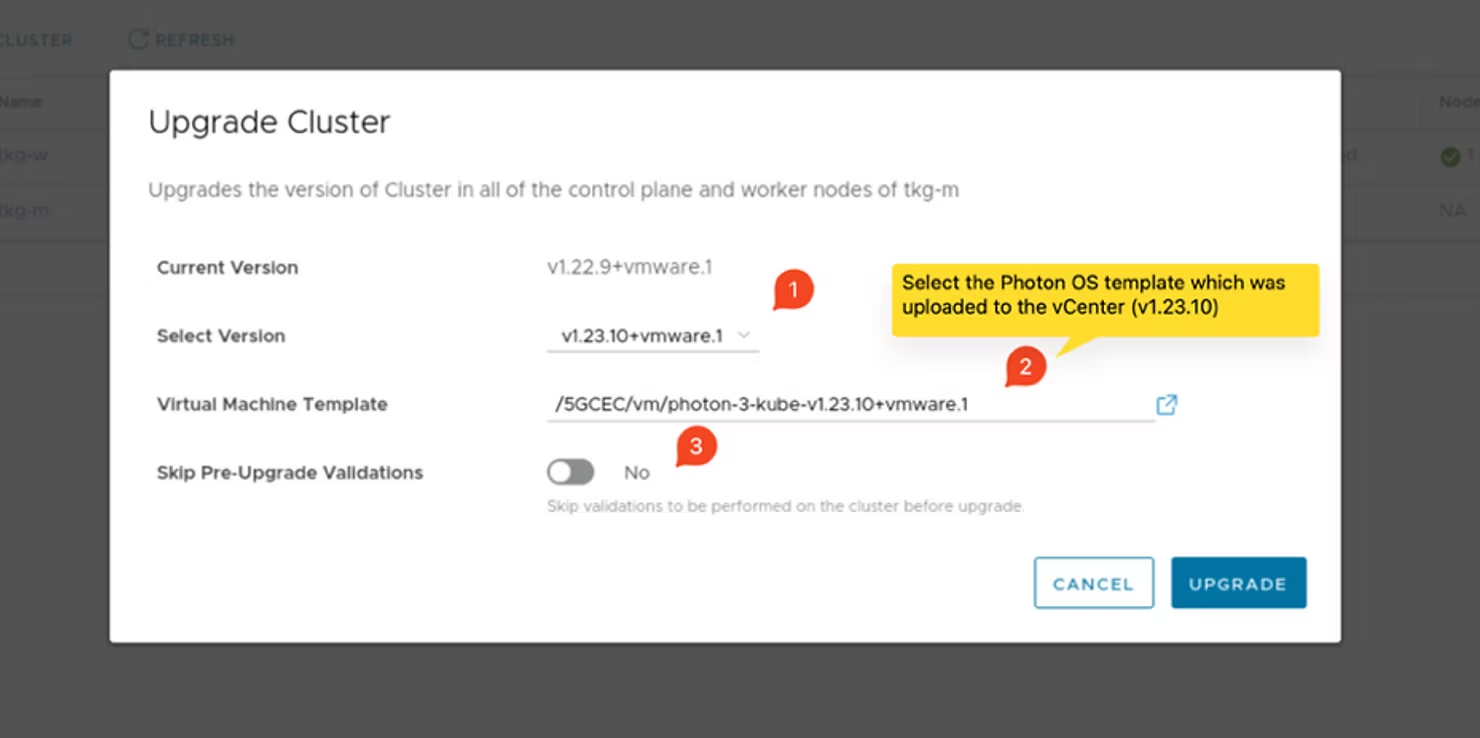Select the tkg-m cluster row
Viewport: 1480px width, 738px height.
(24, 211)
